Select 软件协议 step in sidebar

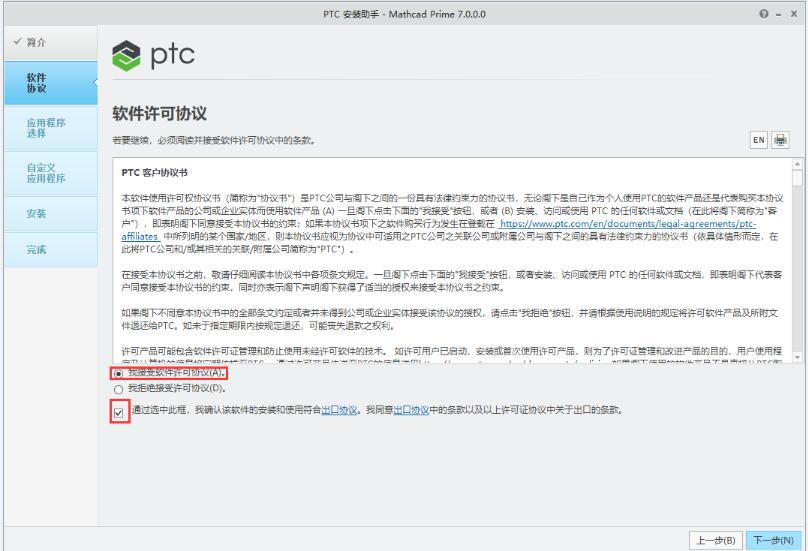click(x=50, y=83)
